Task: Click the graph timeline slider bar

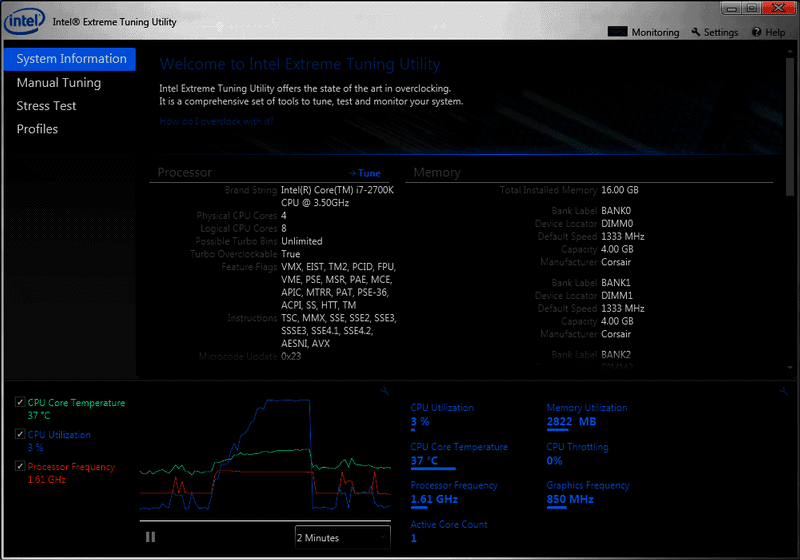Action: [x=265, y=521]
